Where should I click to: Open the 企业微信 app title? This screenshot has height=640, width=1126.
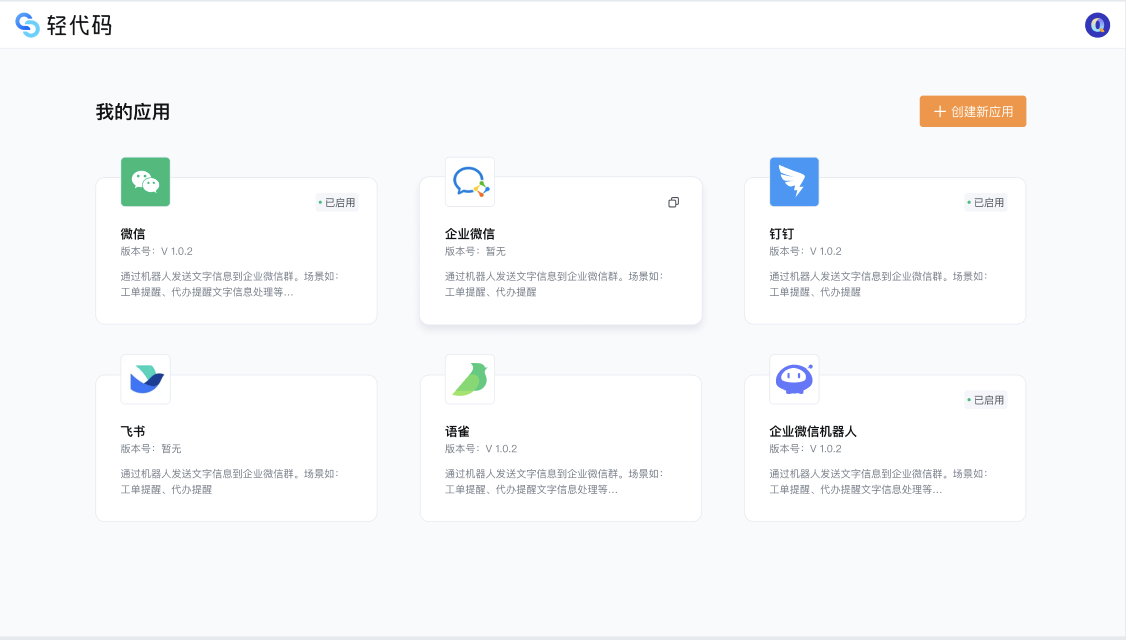click(x=470, y=233)
